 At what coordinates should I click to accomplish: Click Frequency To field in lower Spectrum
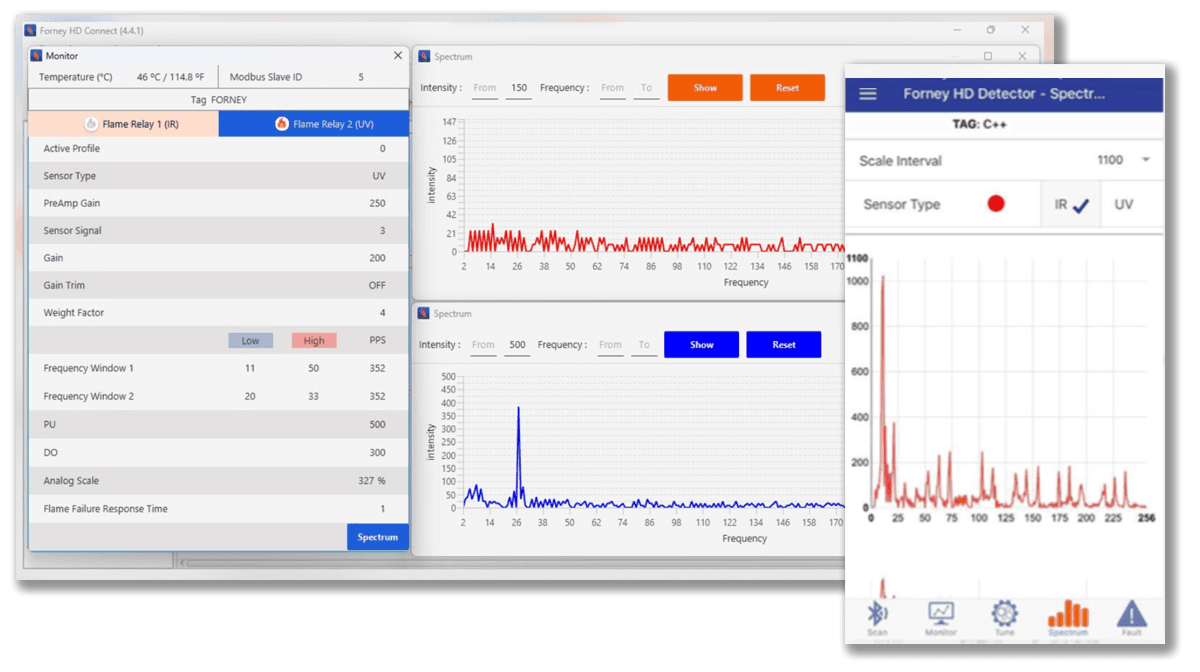(644, 346)
